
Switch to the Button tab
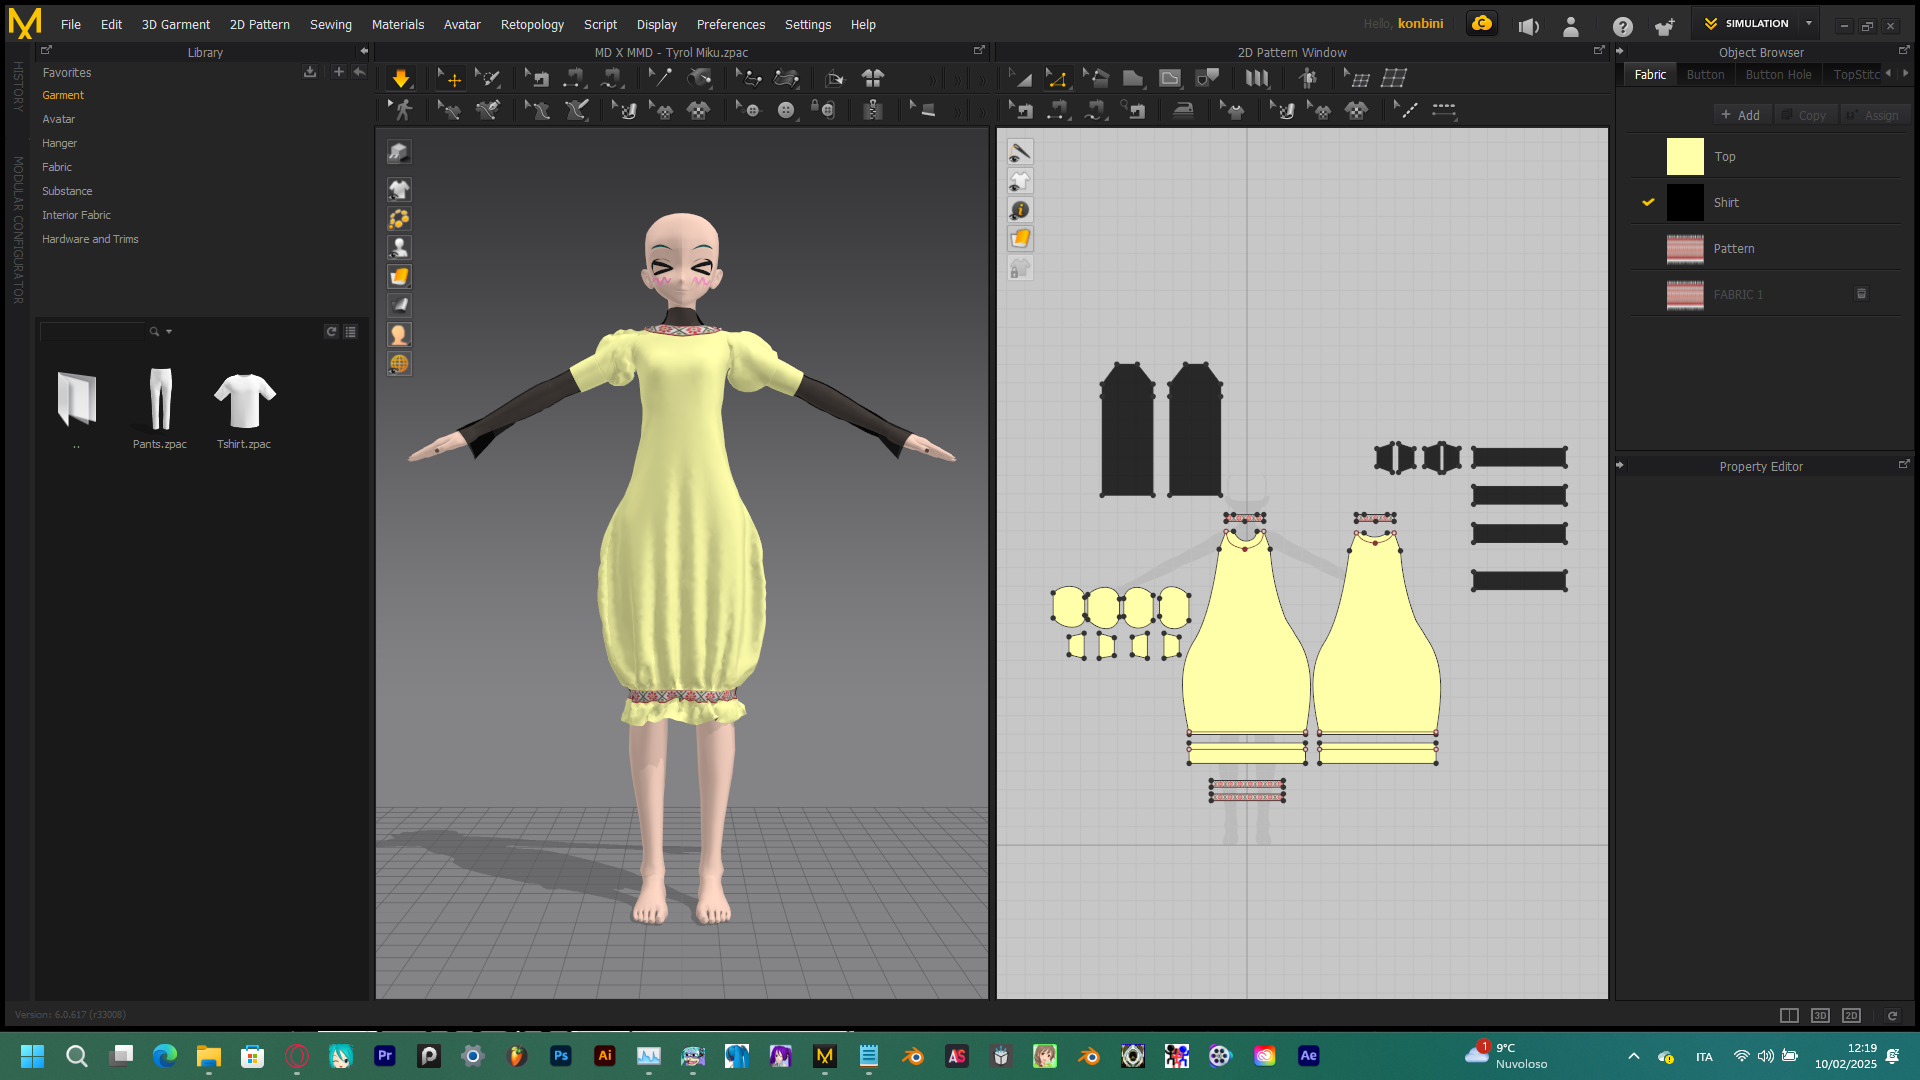pyautogui.click(x=1705, y=75)
